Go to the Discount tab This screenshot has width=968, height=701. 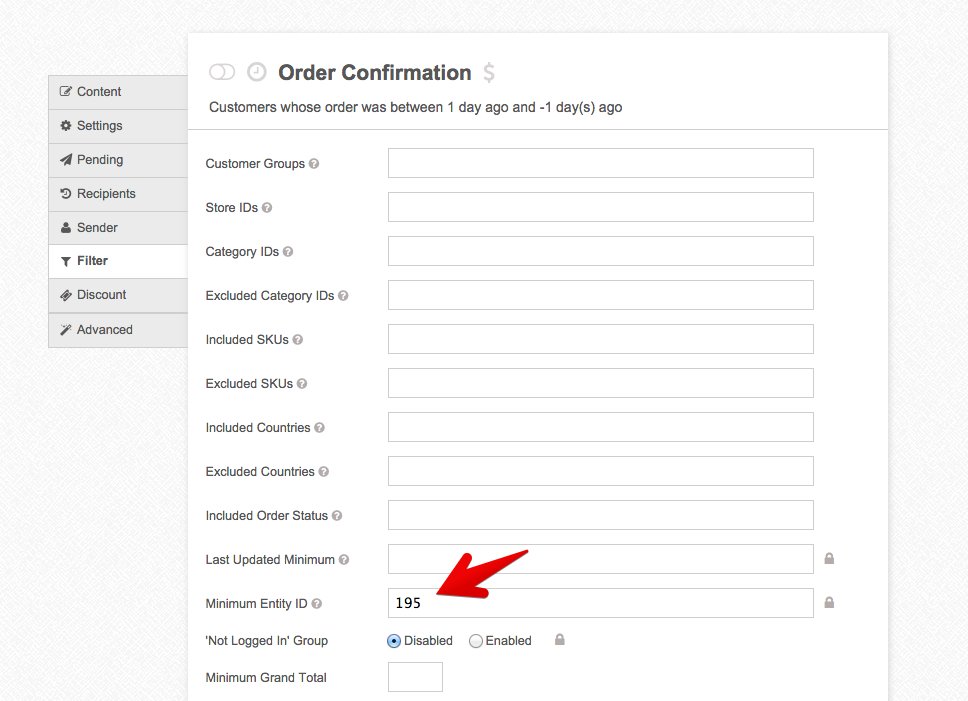[118, 295]
